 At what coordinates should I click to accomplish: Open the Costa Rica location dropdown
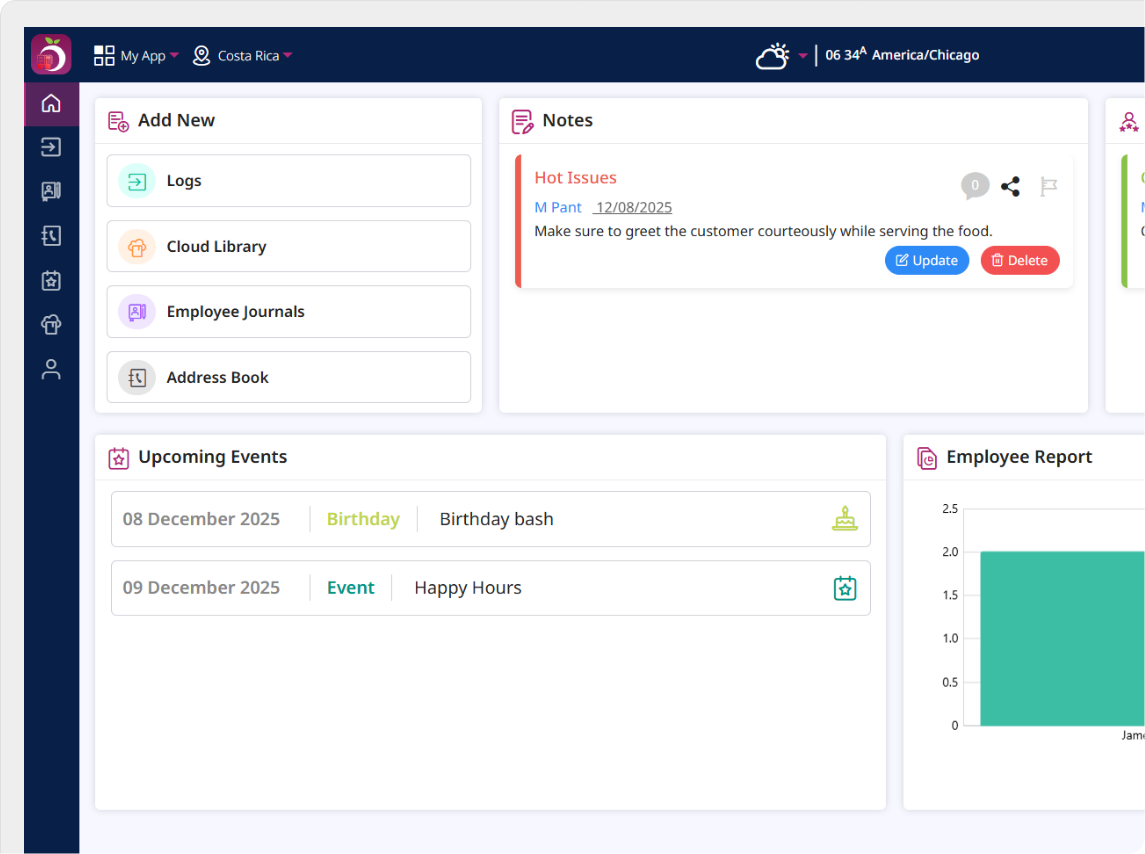(x=243, y=56)
